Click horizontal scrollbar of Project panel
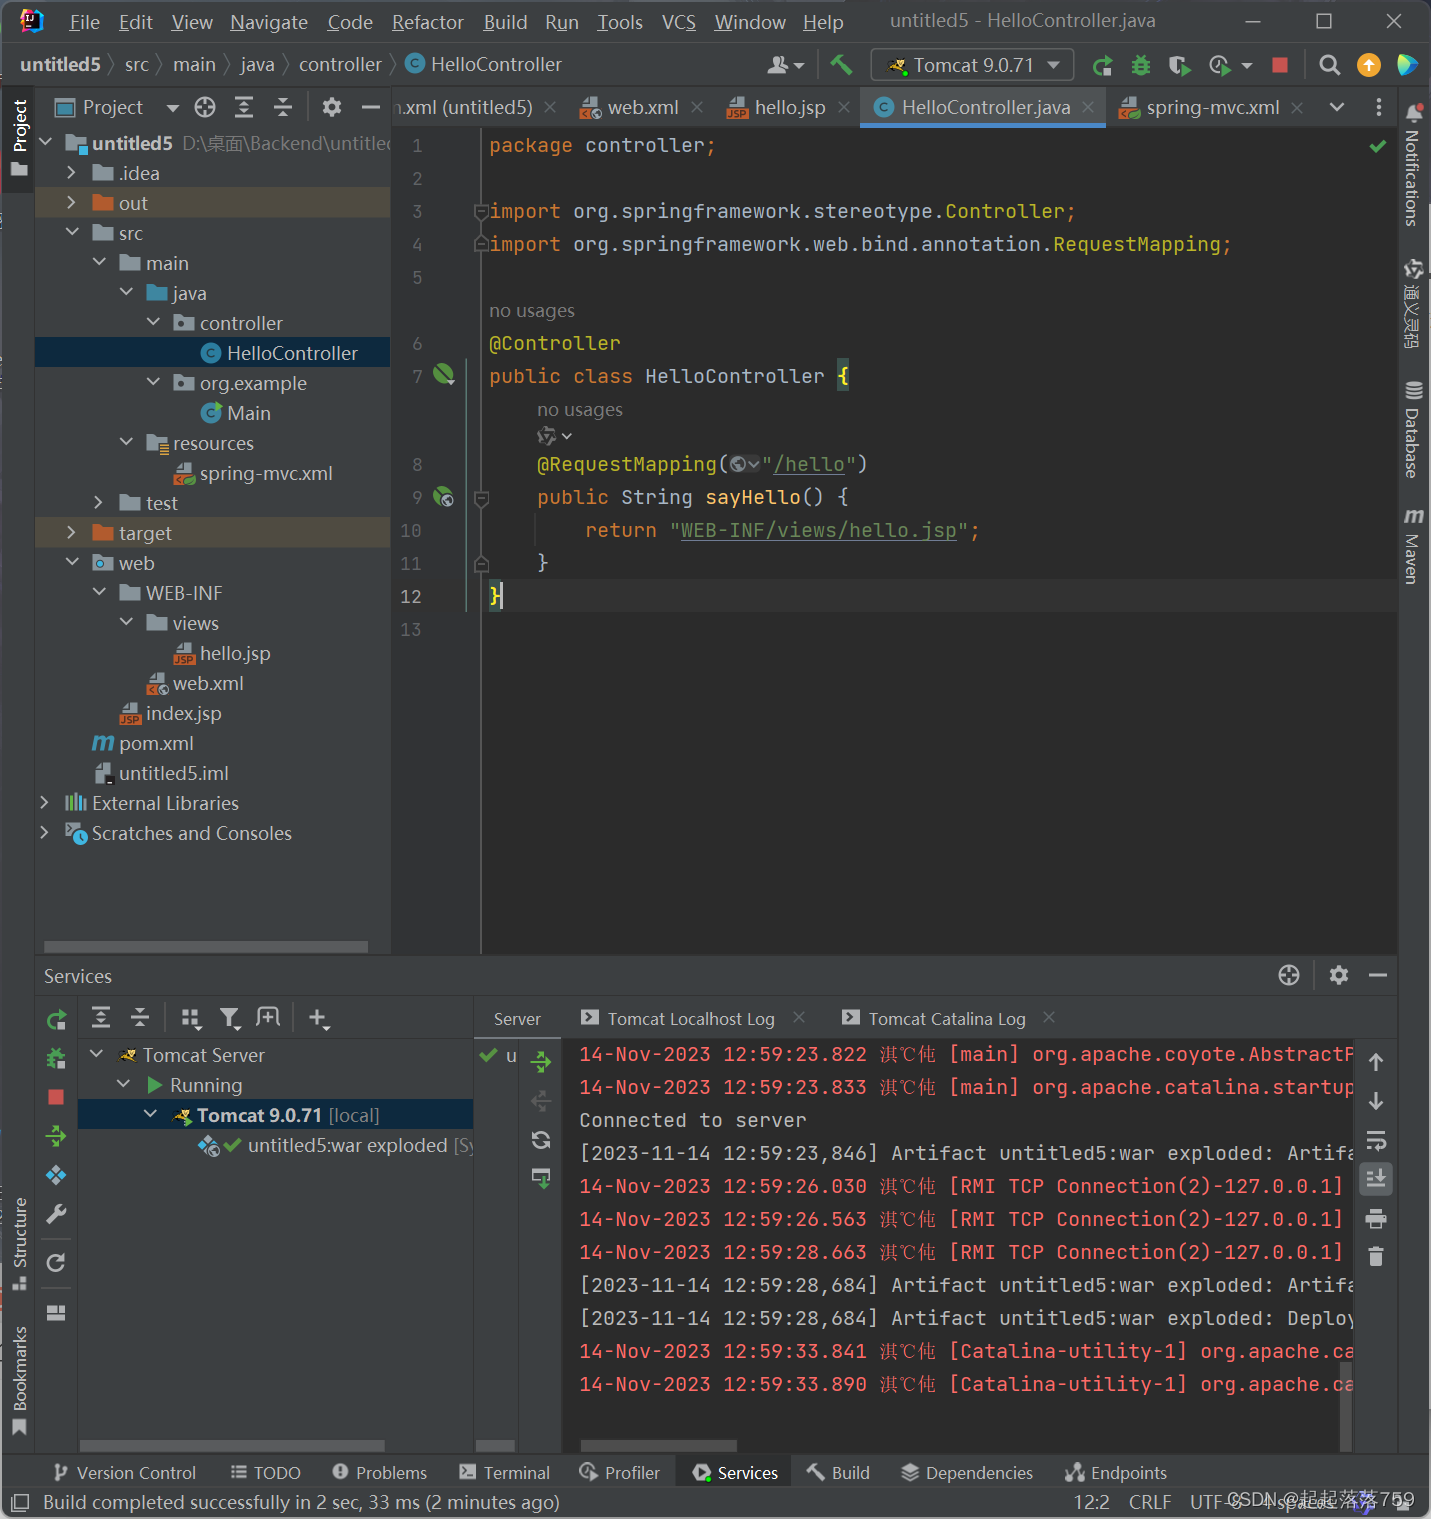1431x1519 pixels. point(206,947)
